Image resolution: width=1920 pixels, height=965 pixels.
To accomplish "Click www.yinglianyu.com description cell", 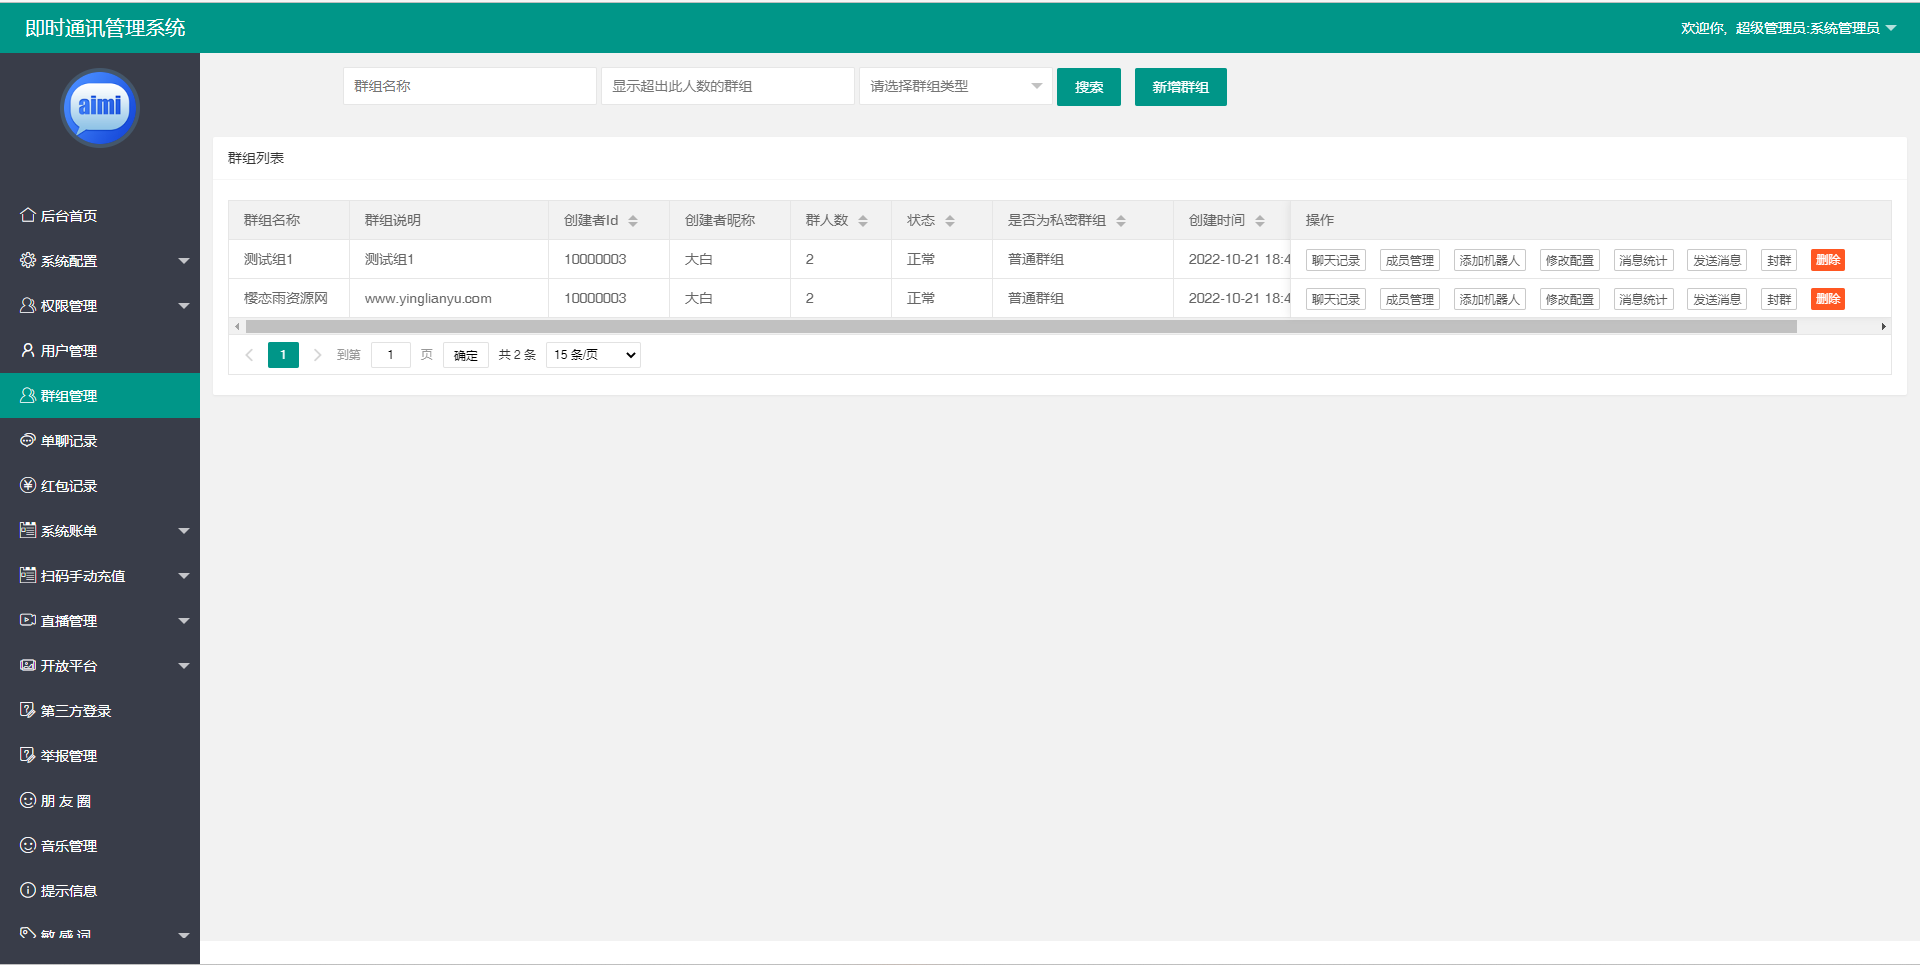I will [x=449, y=298].
